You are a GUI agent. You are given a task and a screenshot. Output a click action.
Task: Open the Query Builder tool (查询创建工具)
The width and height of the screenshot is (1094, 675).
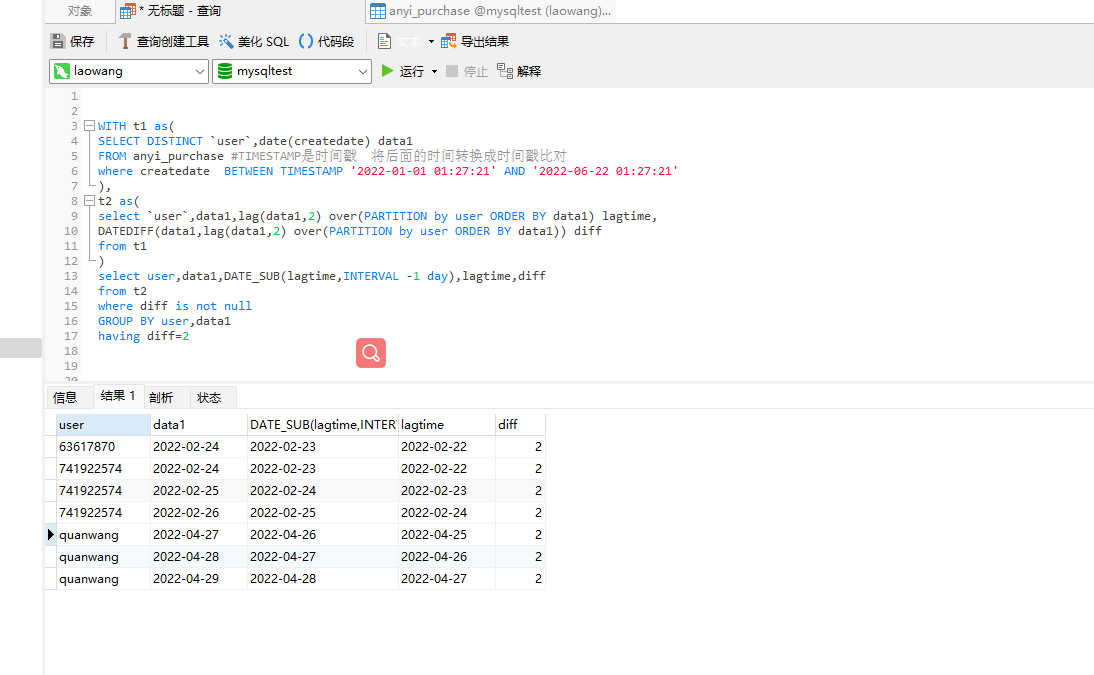(x=164, y=41)
